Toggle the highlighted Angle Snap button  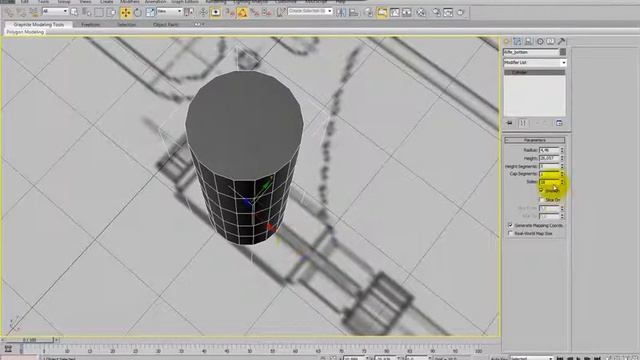tap(242, 13)
